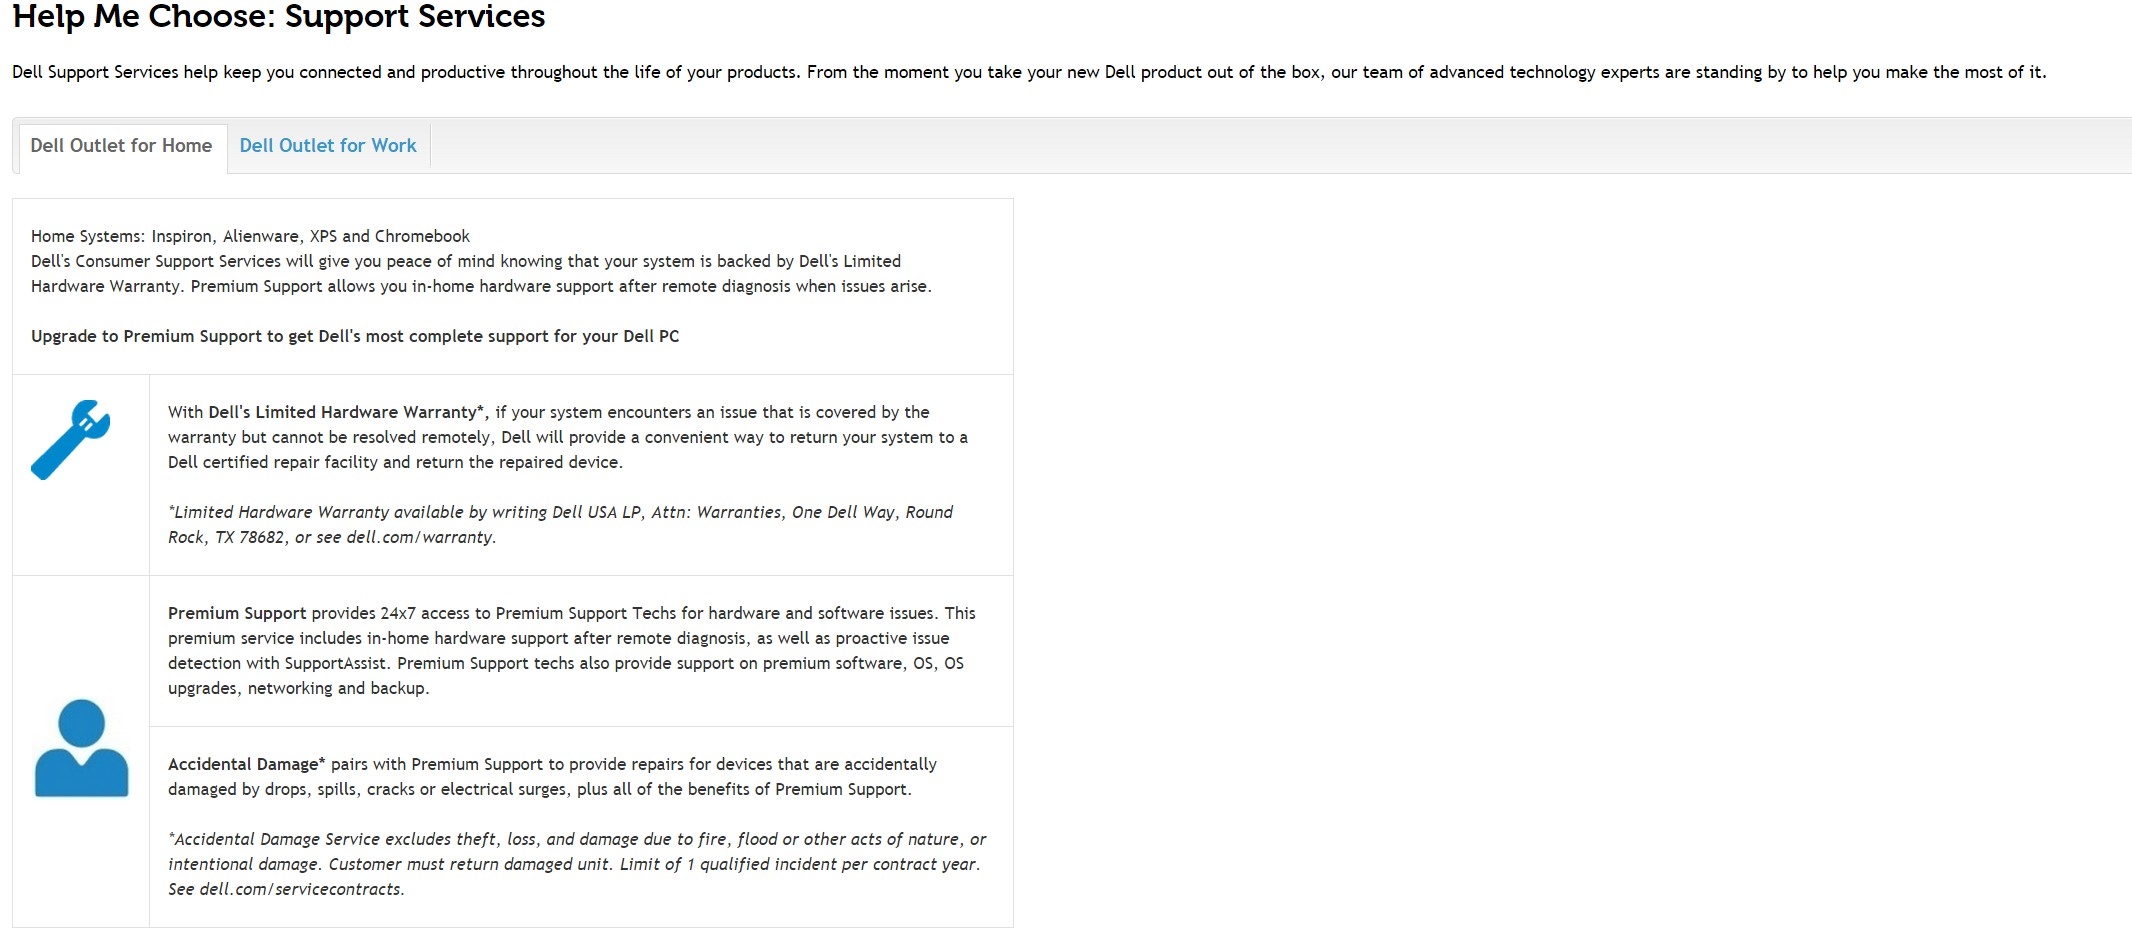Screen dimensions: 2132x941
Task: Click the dell.com/servicecontracts text
Action: 302,889
